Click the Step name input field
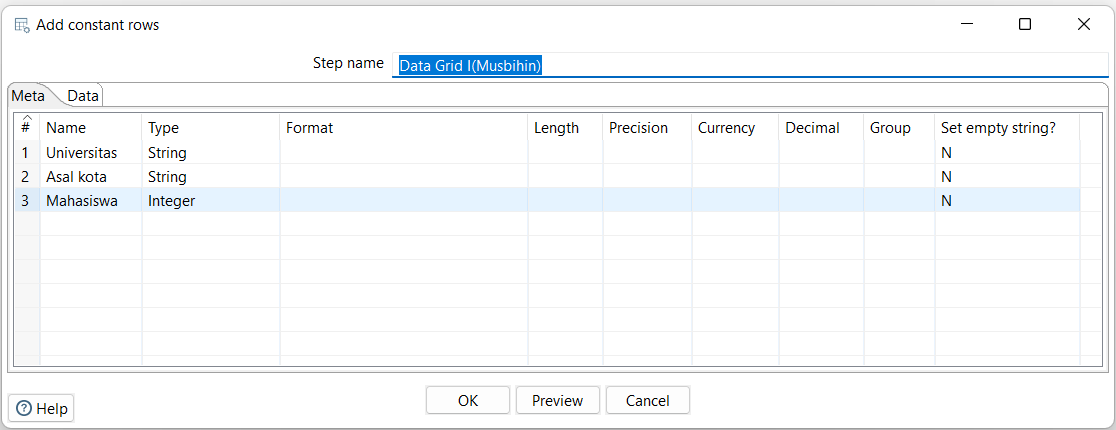Screen dimensions: 1116x430 pos(750,65)
